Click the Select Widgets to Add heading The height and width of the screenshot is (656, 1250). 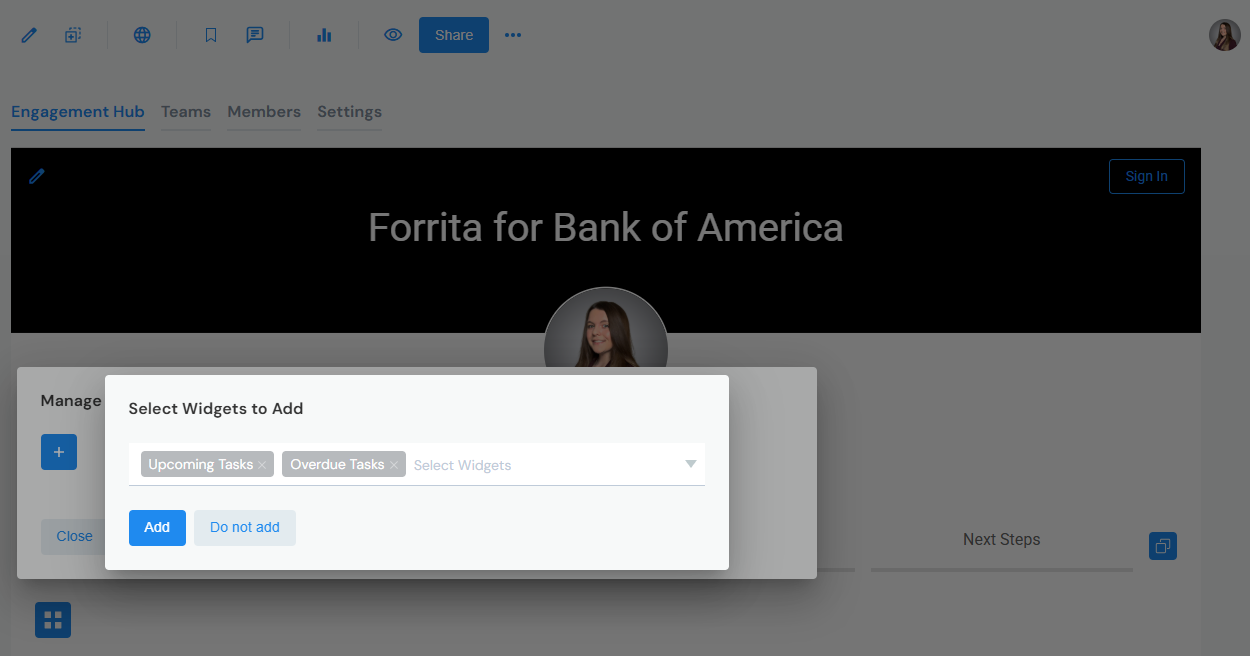[x=216, y=408]
